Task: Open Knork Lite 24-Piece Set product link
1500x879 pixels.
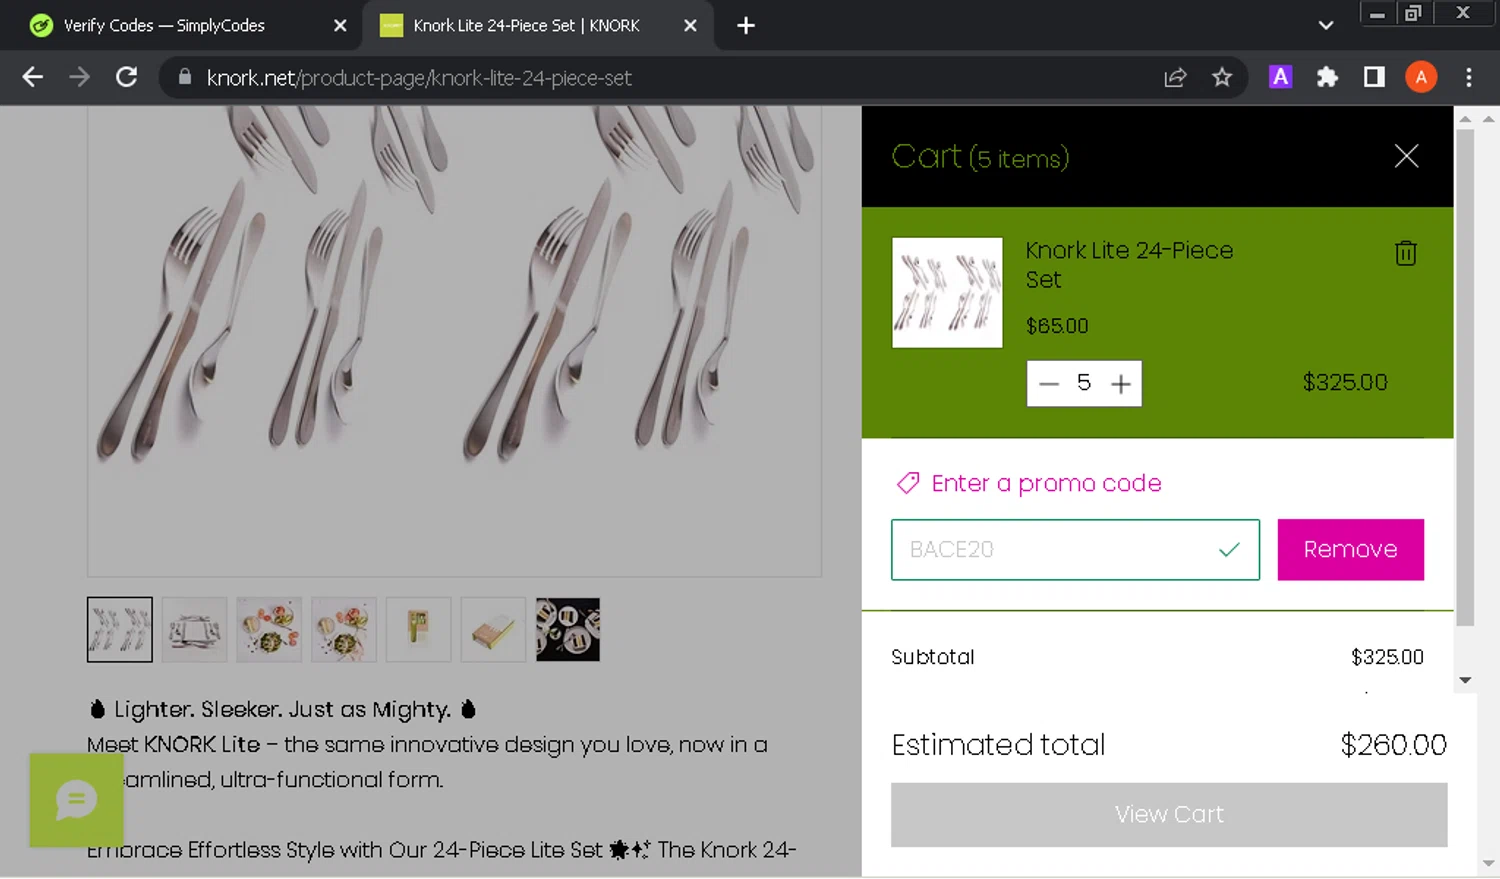Action: [1129, 265]
